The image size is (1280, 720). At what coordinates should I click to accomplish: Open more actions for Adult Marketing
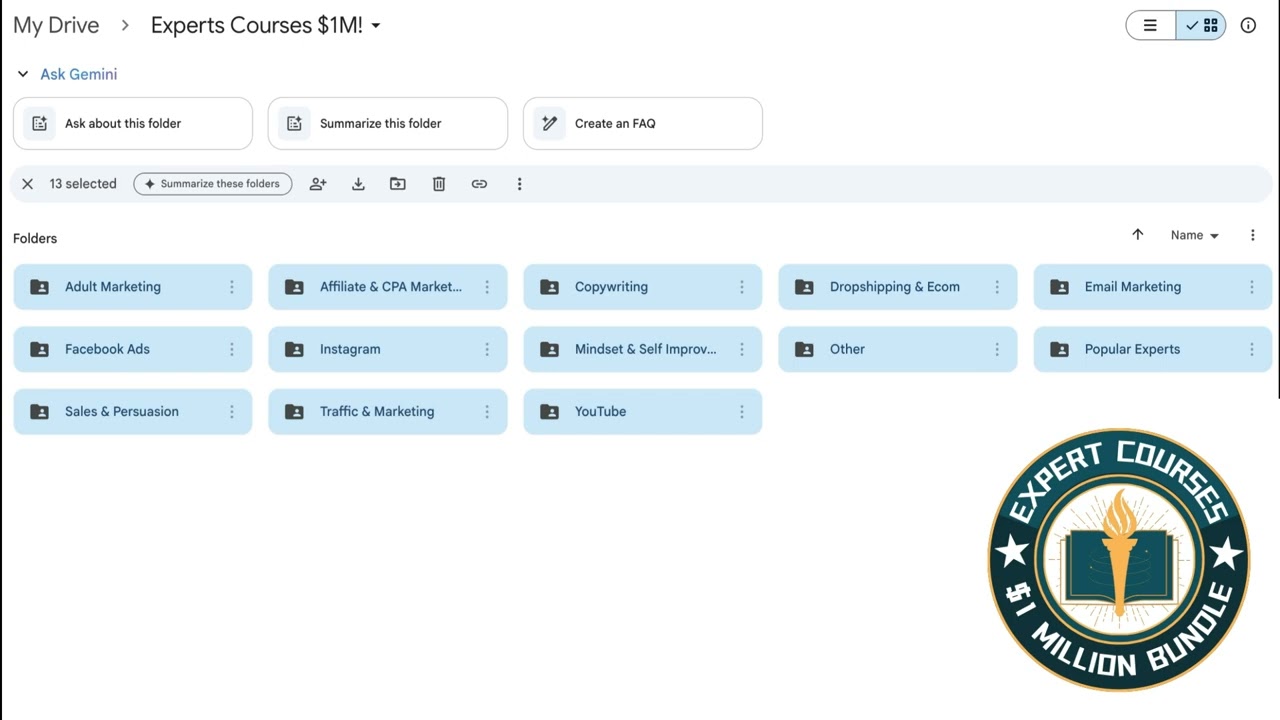coord(232,287)
